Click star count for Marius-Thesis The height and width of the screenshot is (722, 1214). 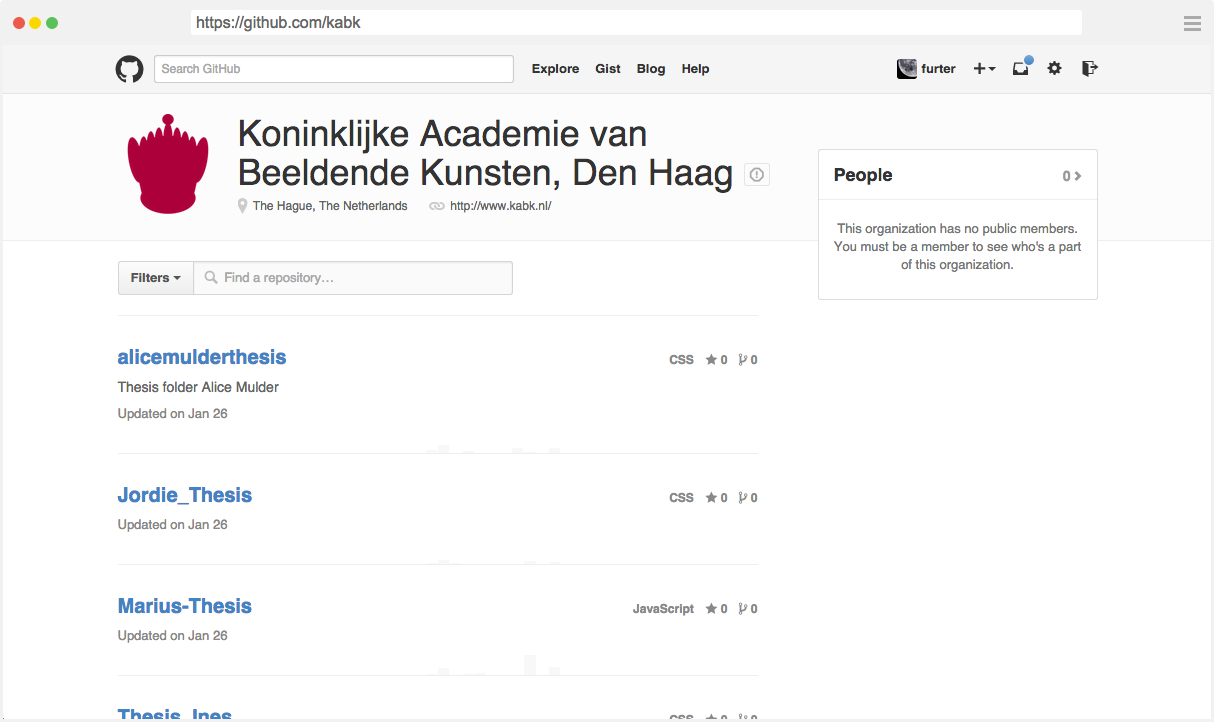[x=717, y=609]
